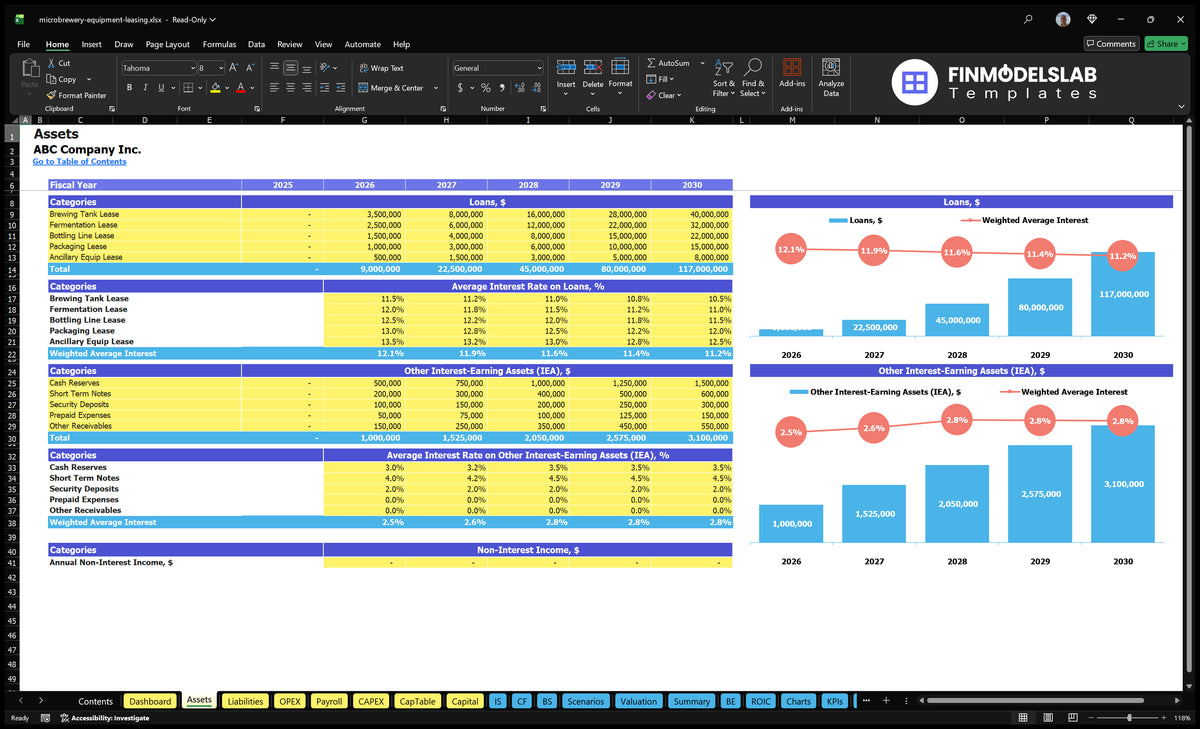This screenshot has height=729, width=1200.
Task: Switch to the Liabilities sheet tab
Action: point(245,701)
